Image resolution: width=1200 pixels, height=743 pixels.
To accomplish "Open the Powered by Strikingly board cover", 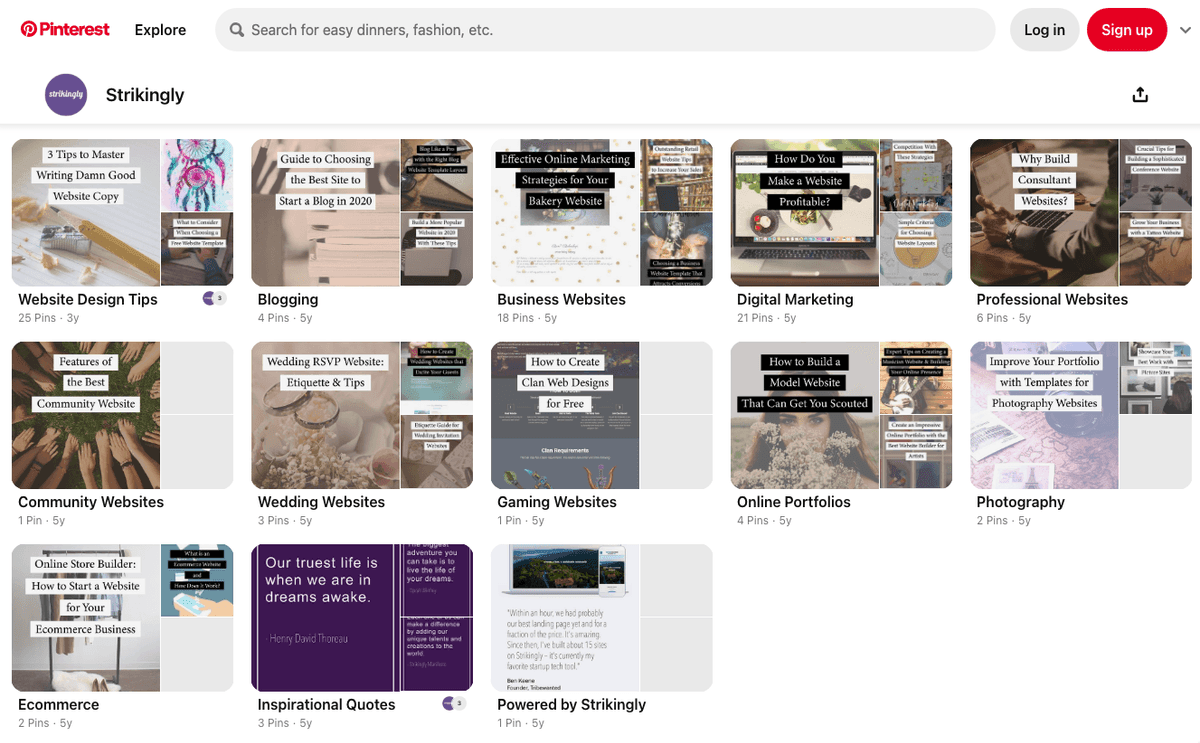I will (x=602, y=618).
